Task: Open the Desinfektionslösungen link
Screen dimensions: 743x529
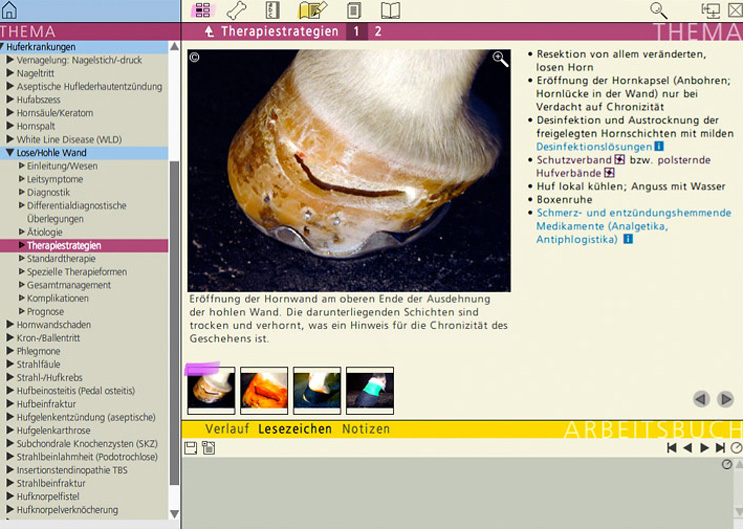Action: click(594, 146)
